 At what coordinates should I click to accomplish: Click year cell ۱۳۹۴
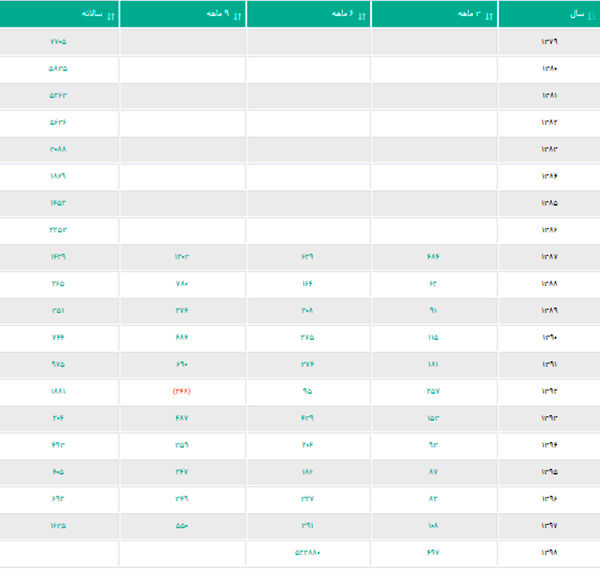(x=549, y=445)
